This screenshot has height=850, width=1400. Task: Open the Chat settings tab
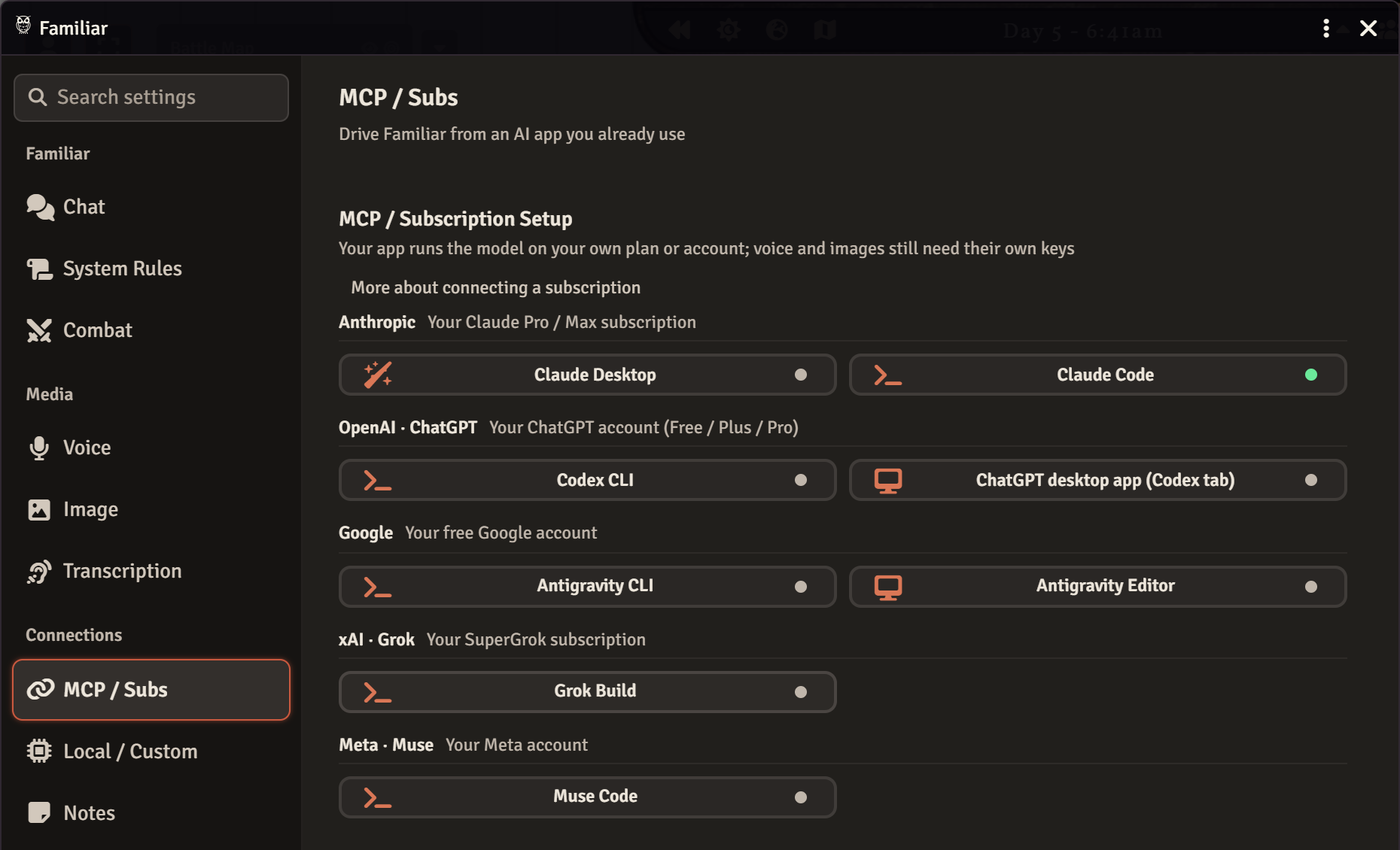(x=151, y=207)
